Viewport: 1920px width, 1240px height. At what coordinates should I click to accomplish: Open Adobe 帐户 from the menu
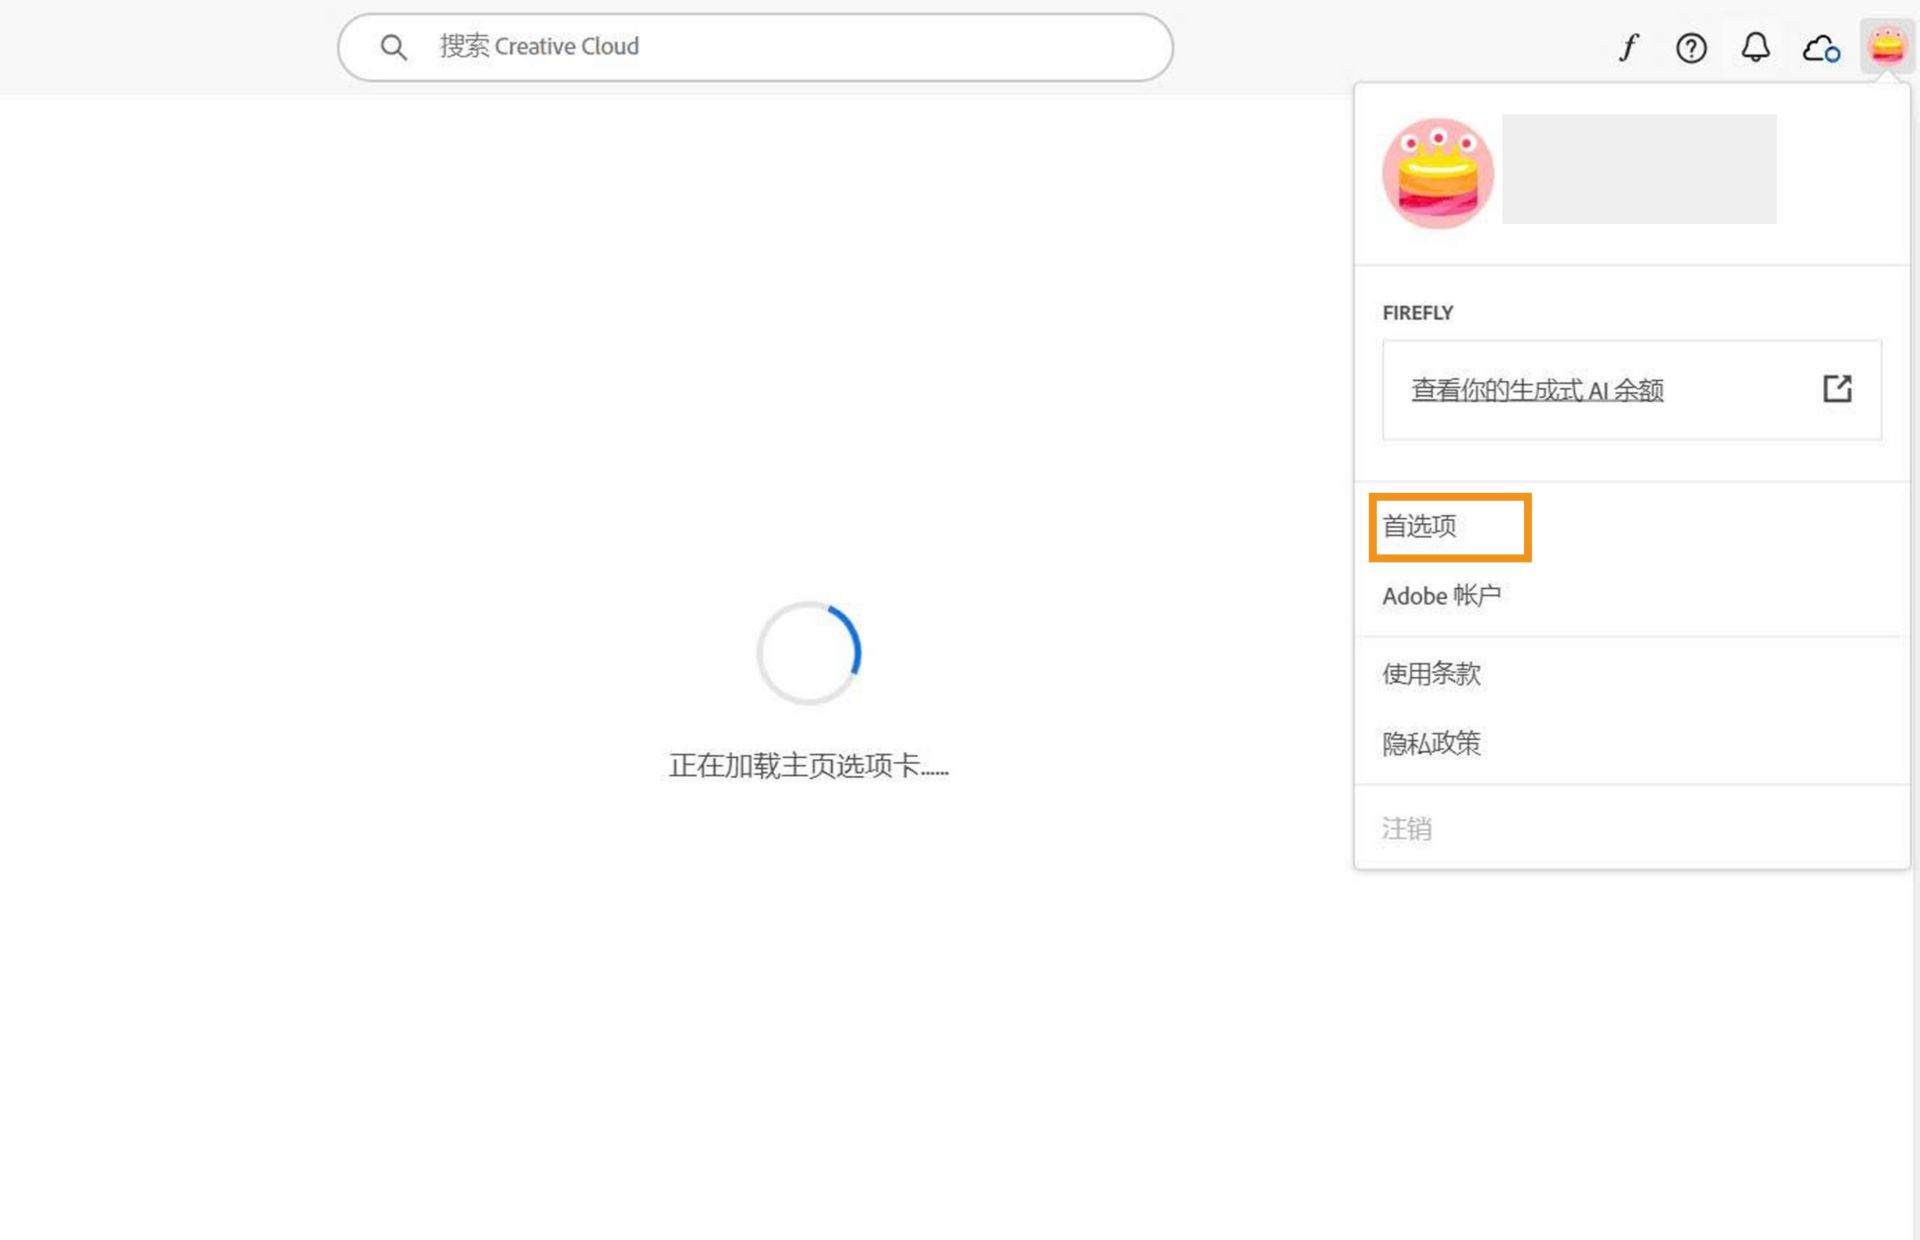tap(1442, 595)
